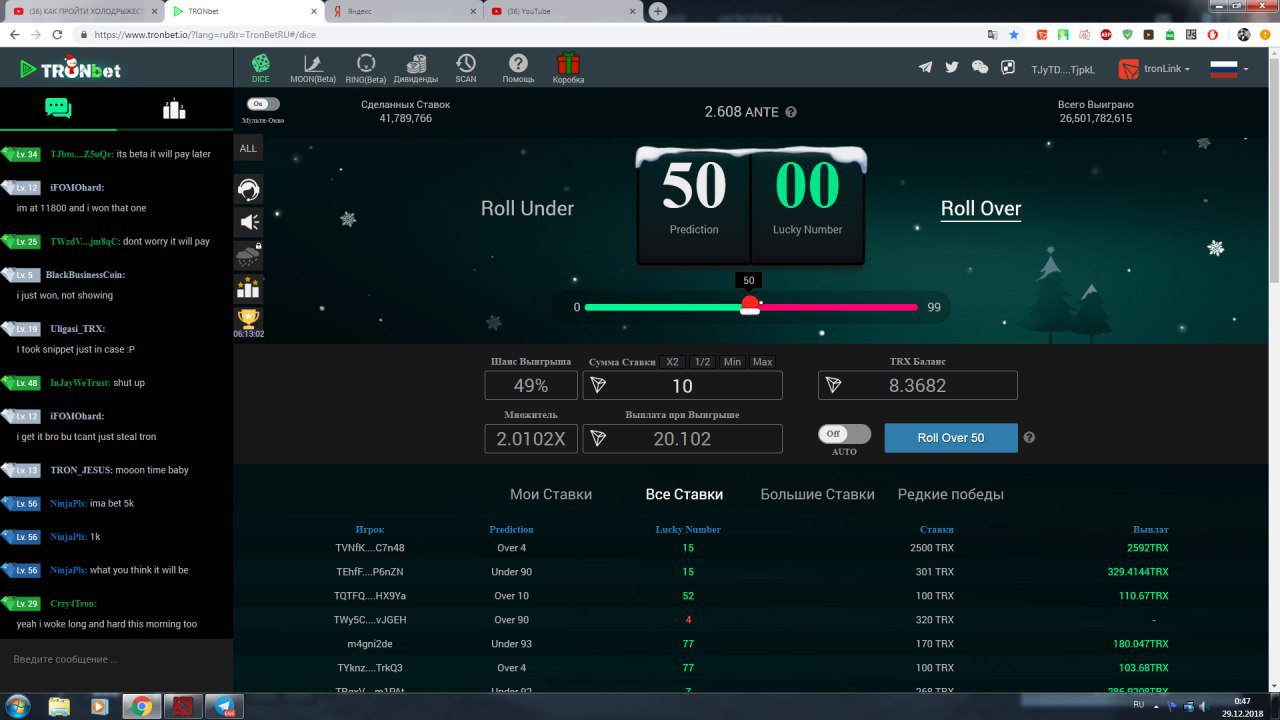Click the green part of prediction slider
The image size is (1280, 720).
[662, 307]
